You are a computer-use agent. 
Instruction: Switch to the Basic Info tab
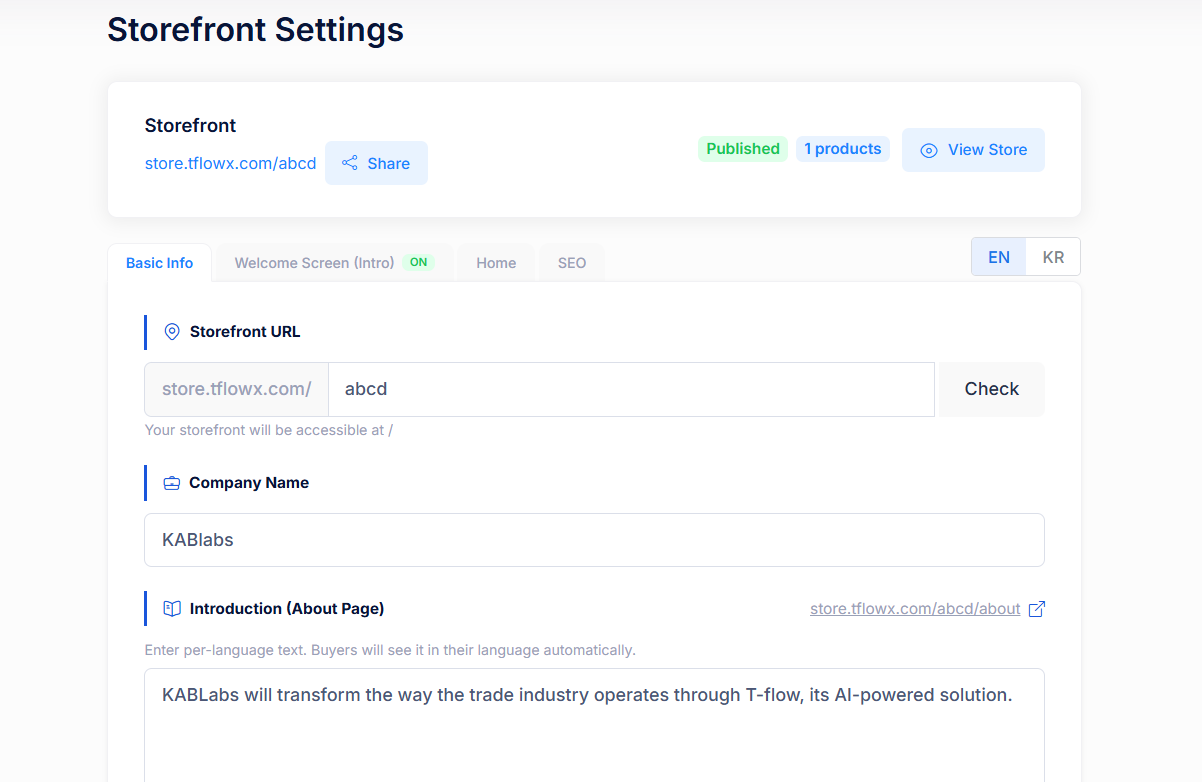coord(160,263)
